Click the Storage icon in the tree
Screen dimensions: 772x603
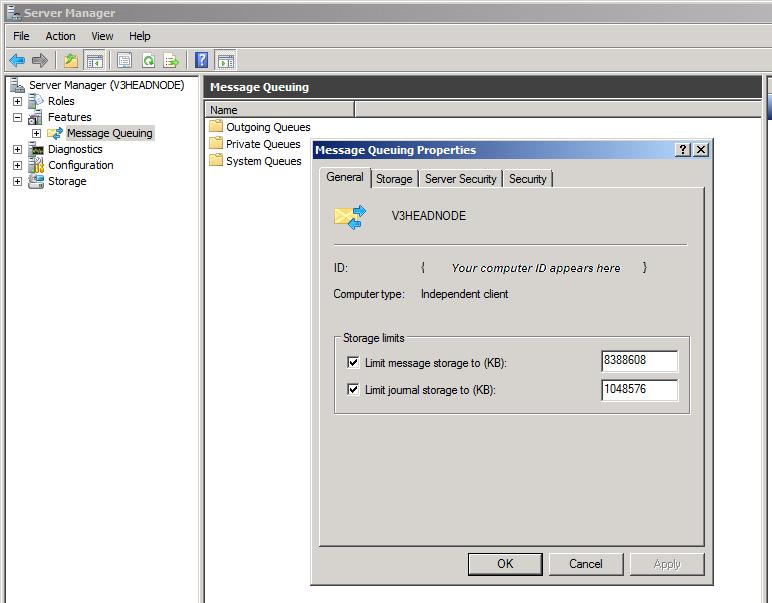[x=36, y=181]
